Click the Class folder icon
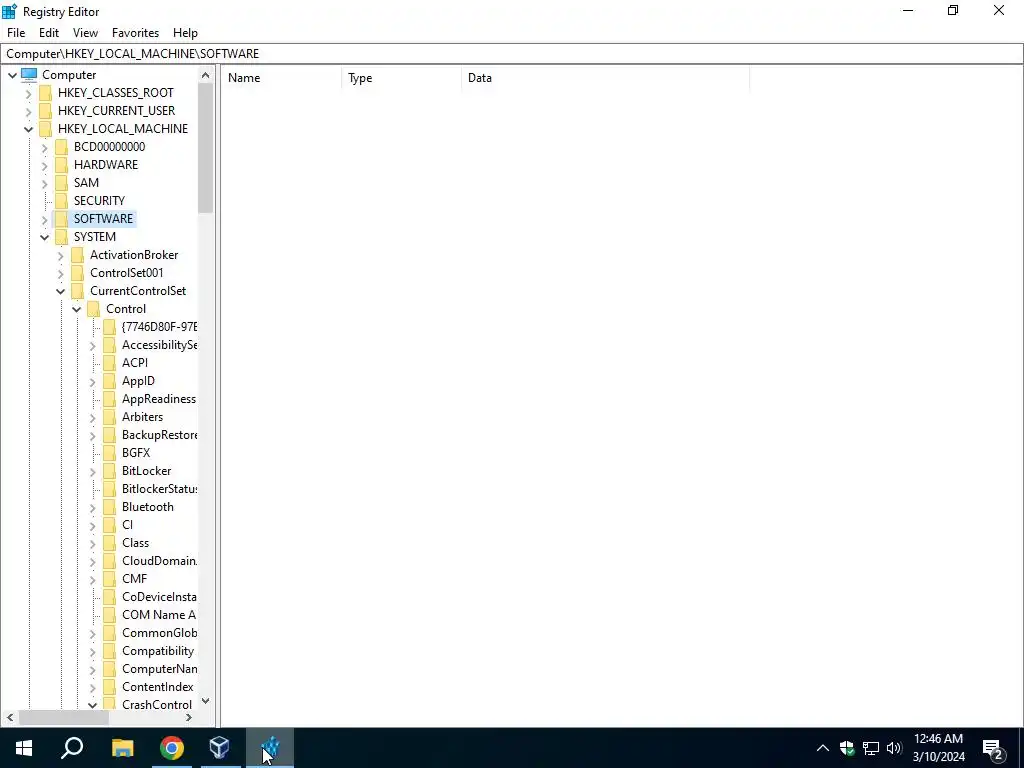Image resolution: width=1024 pixels, height=768 pixels. (x=109, y=543)
